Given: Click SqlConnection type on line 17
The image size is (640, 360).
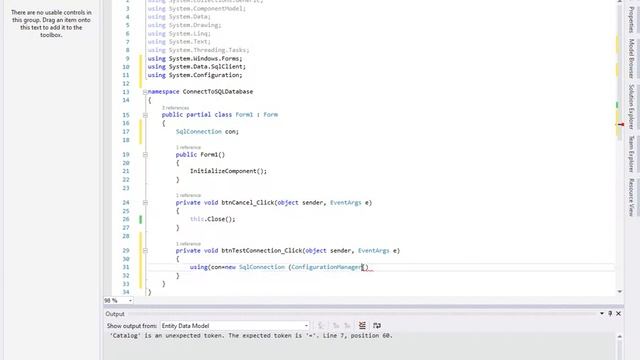Looking at the screenshot, I should (x=199, y=131).
